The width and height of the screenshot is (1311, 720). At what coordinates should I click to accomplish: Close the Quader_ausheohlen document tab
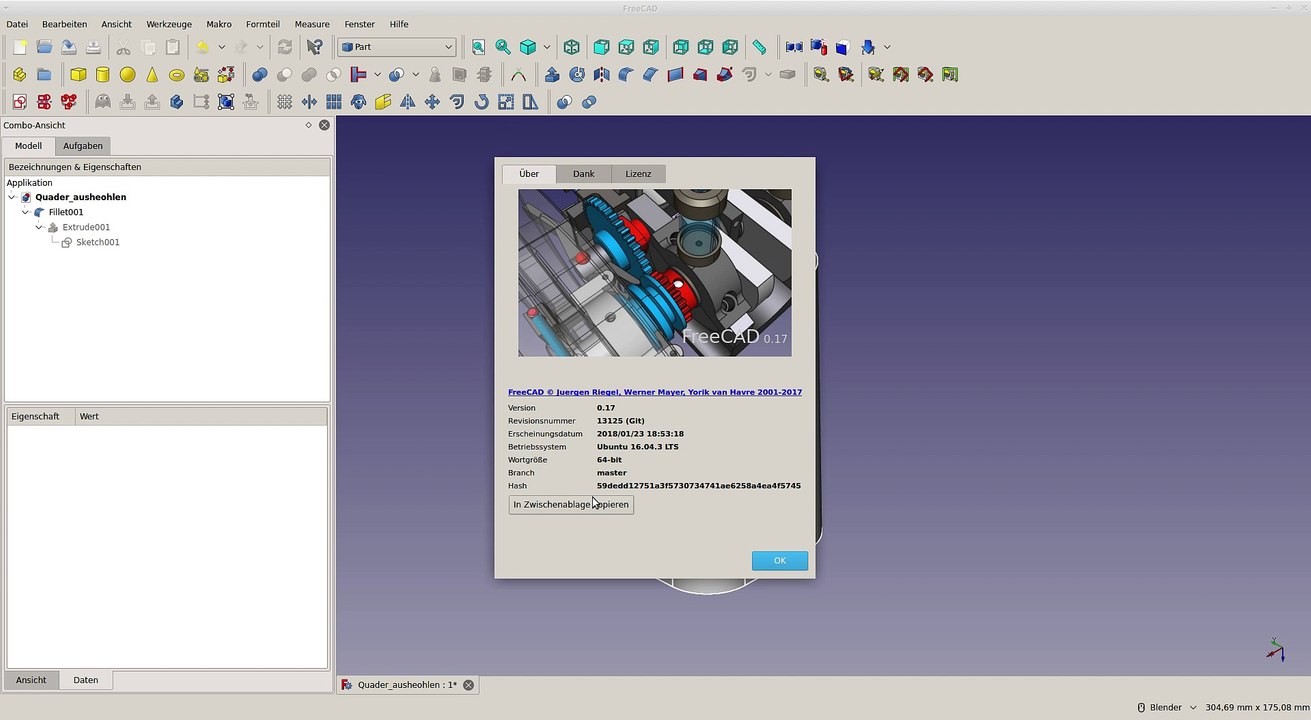coord(468,685)
